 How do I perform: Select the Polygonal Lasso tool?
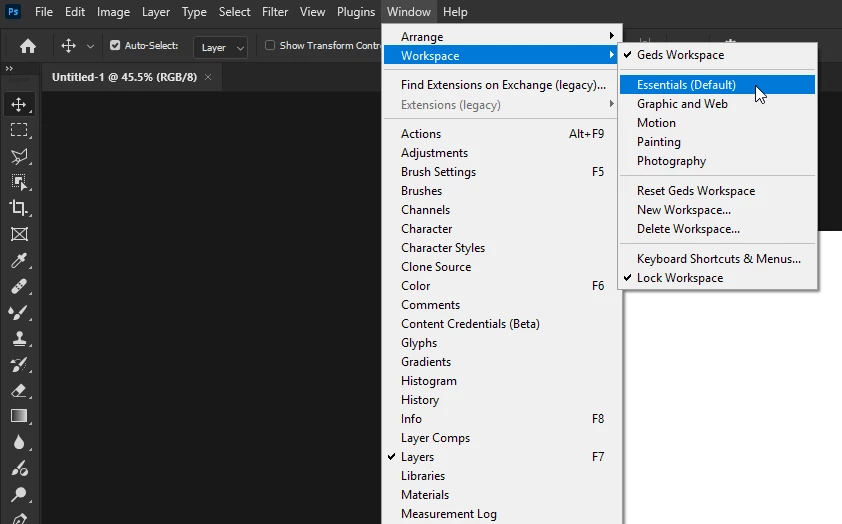19,156
